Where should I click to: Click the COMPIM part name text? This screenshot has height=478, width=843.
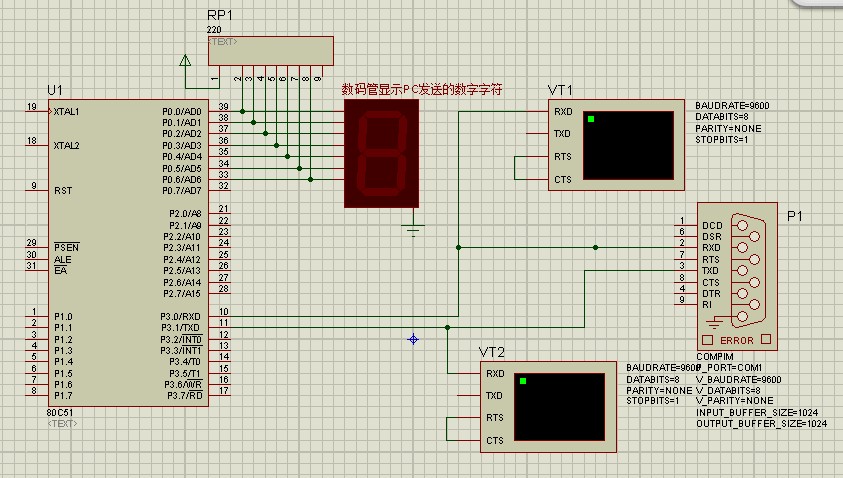(x=715, y=356)
